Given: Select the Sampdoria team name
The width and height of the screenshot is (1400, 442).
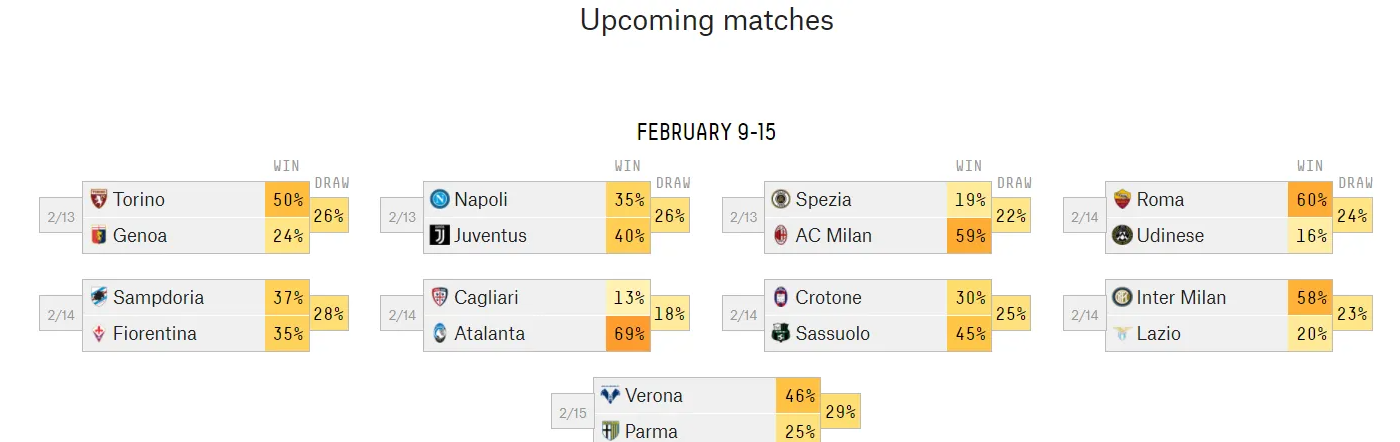Looking at the screenshot, I should (158, 297).
